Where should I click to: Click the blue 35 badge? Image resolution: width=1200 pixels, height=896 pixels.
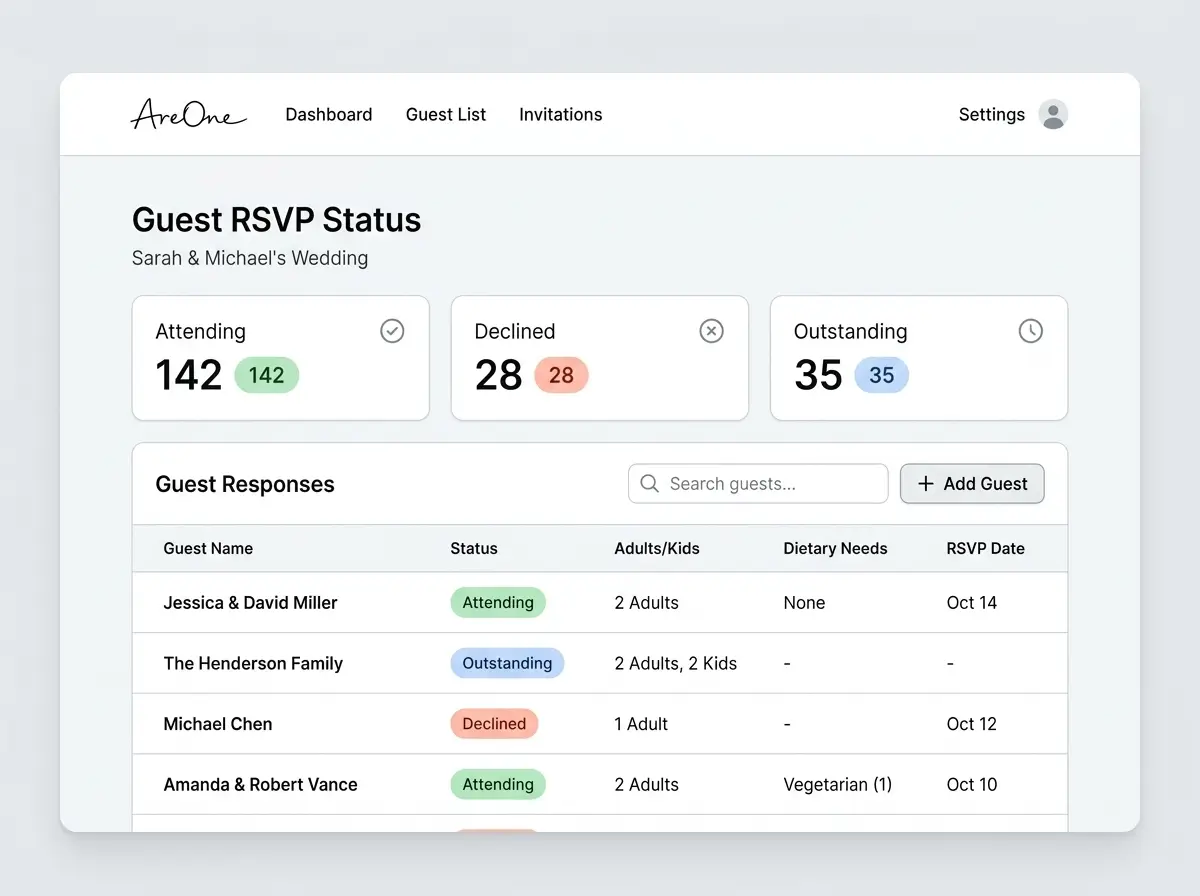point(881,375)
